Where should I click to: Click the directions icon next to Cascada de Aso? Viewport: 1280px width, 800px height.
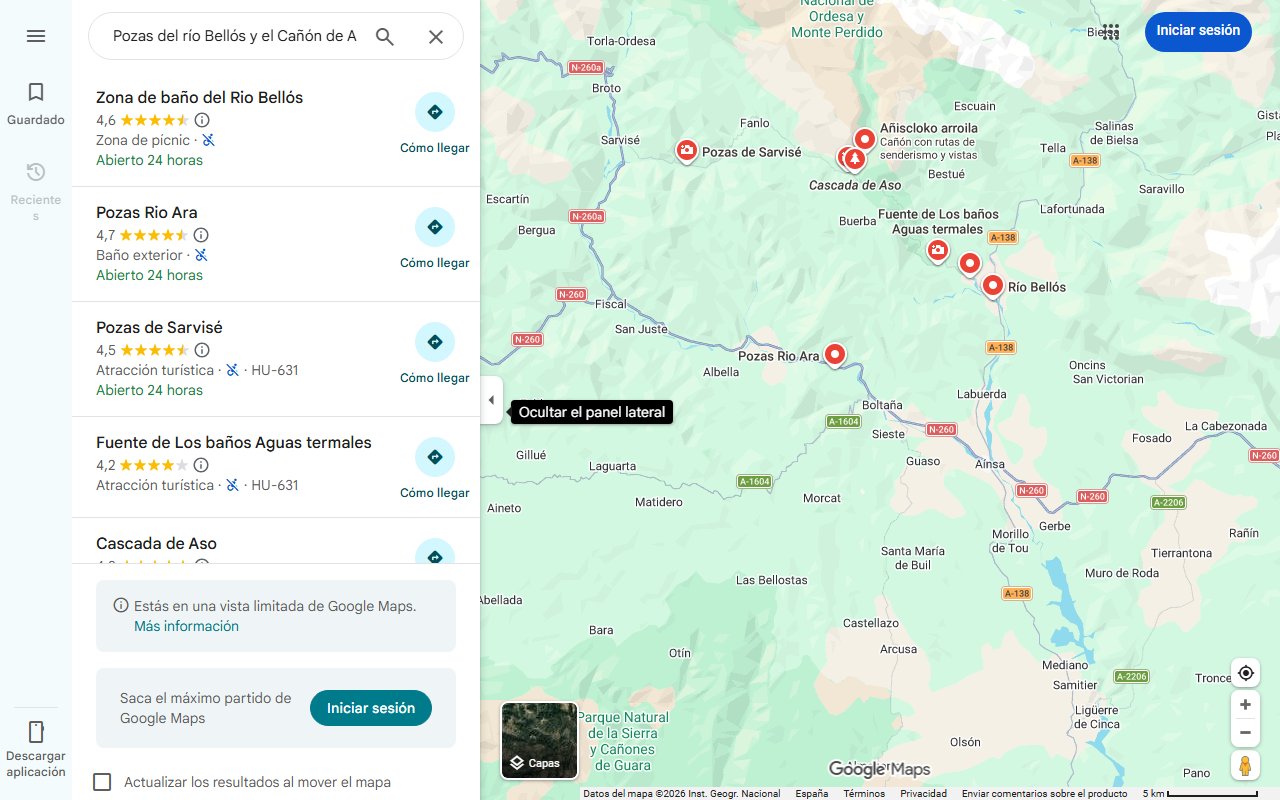tap(435, 557)
